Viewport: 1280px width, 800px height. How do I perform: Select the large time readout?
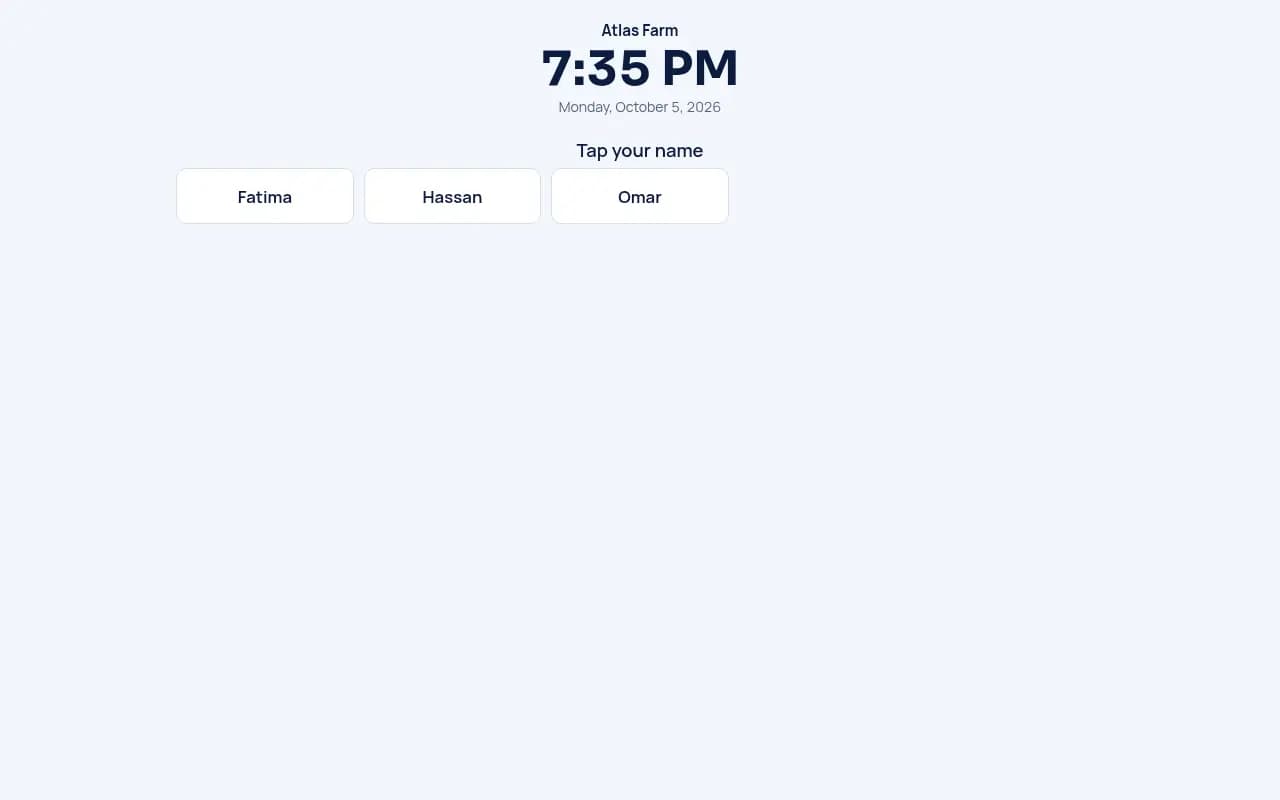click(640, 68)
